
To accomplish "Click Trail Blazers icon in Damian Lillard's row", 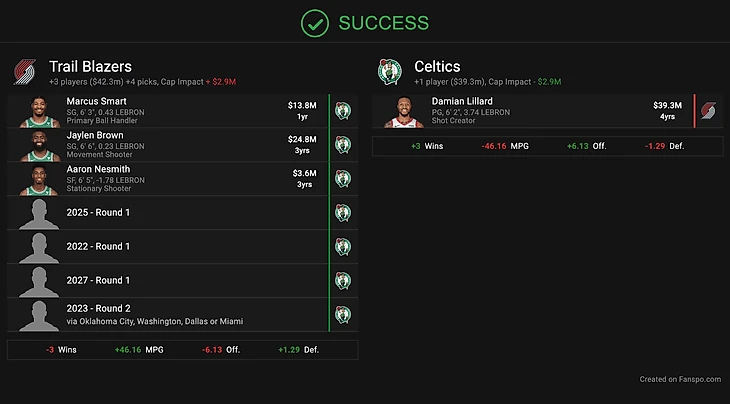I will (707, 111).
